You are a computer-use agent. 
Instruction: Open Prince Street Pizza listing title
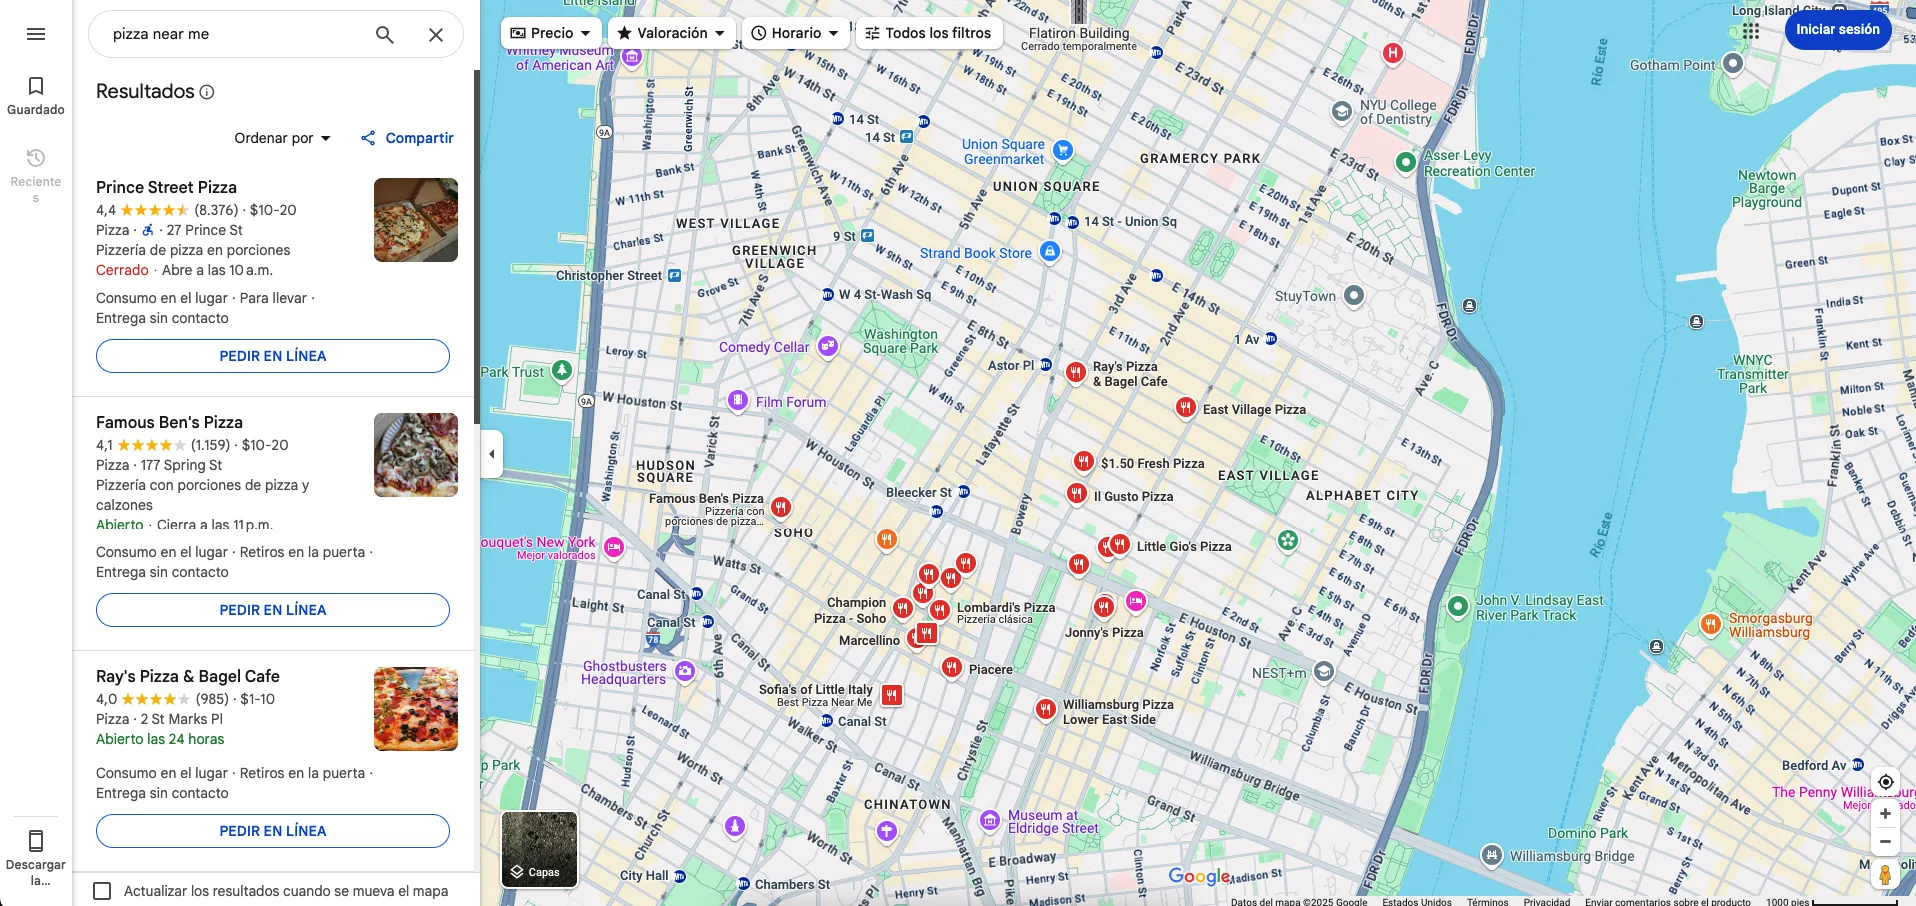pyautogui.click(x=166, y=187)
